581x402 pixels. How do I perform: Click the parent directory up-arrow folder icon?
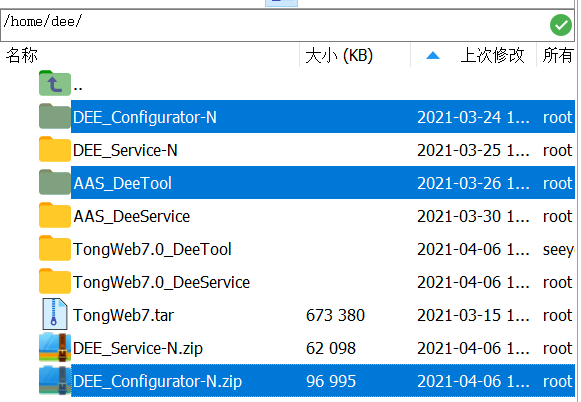tap(54, 83)
